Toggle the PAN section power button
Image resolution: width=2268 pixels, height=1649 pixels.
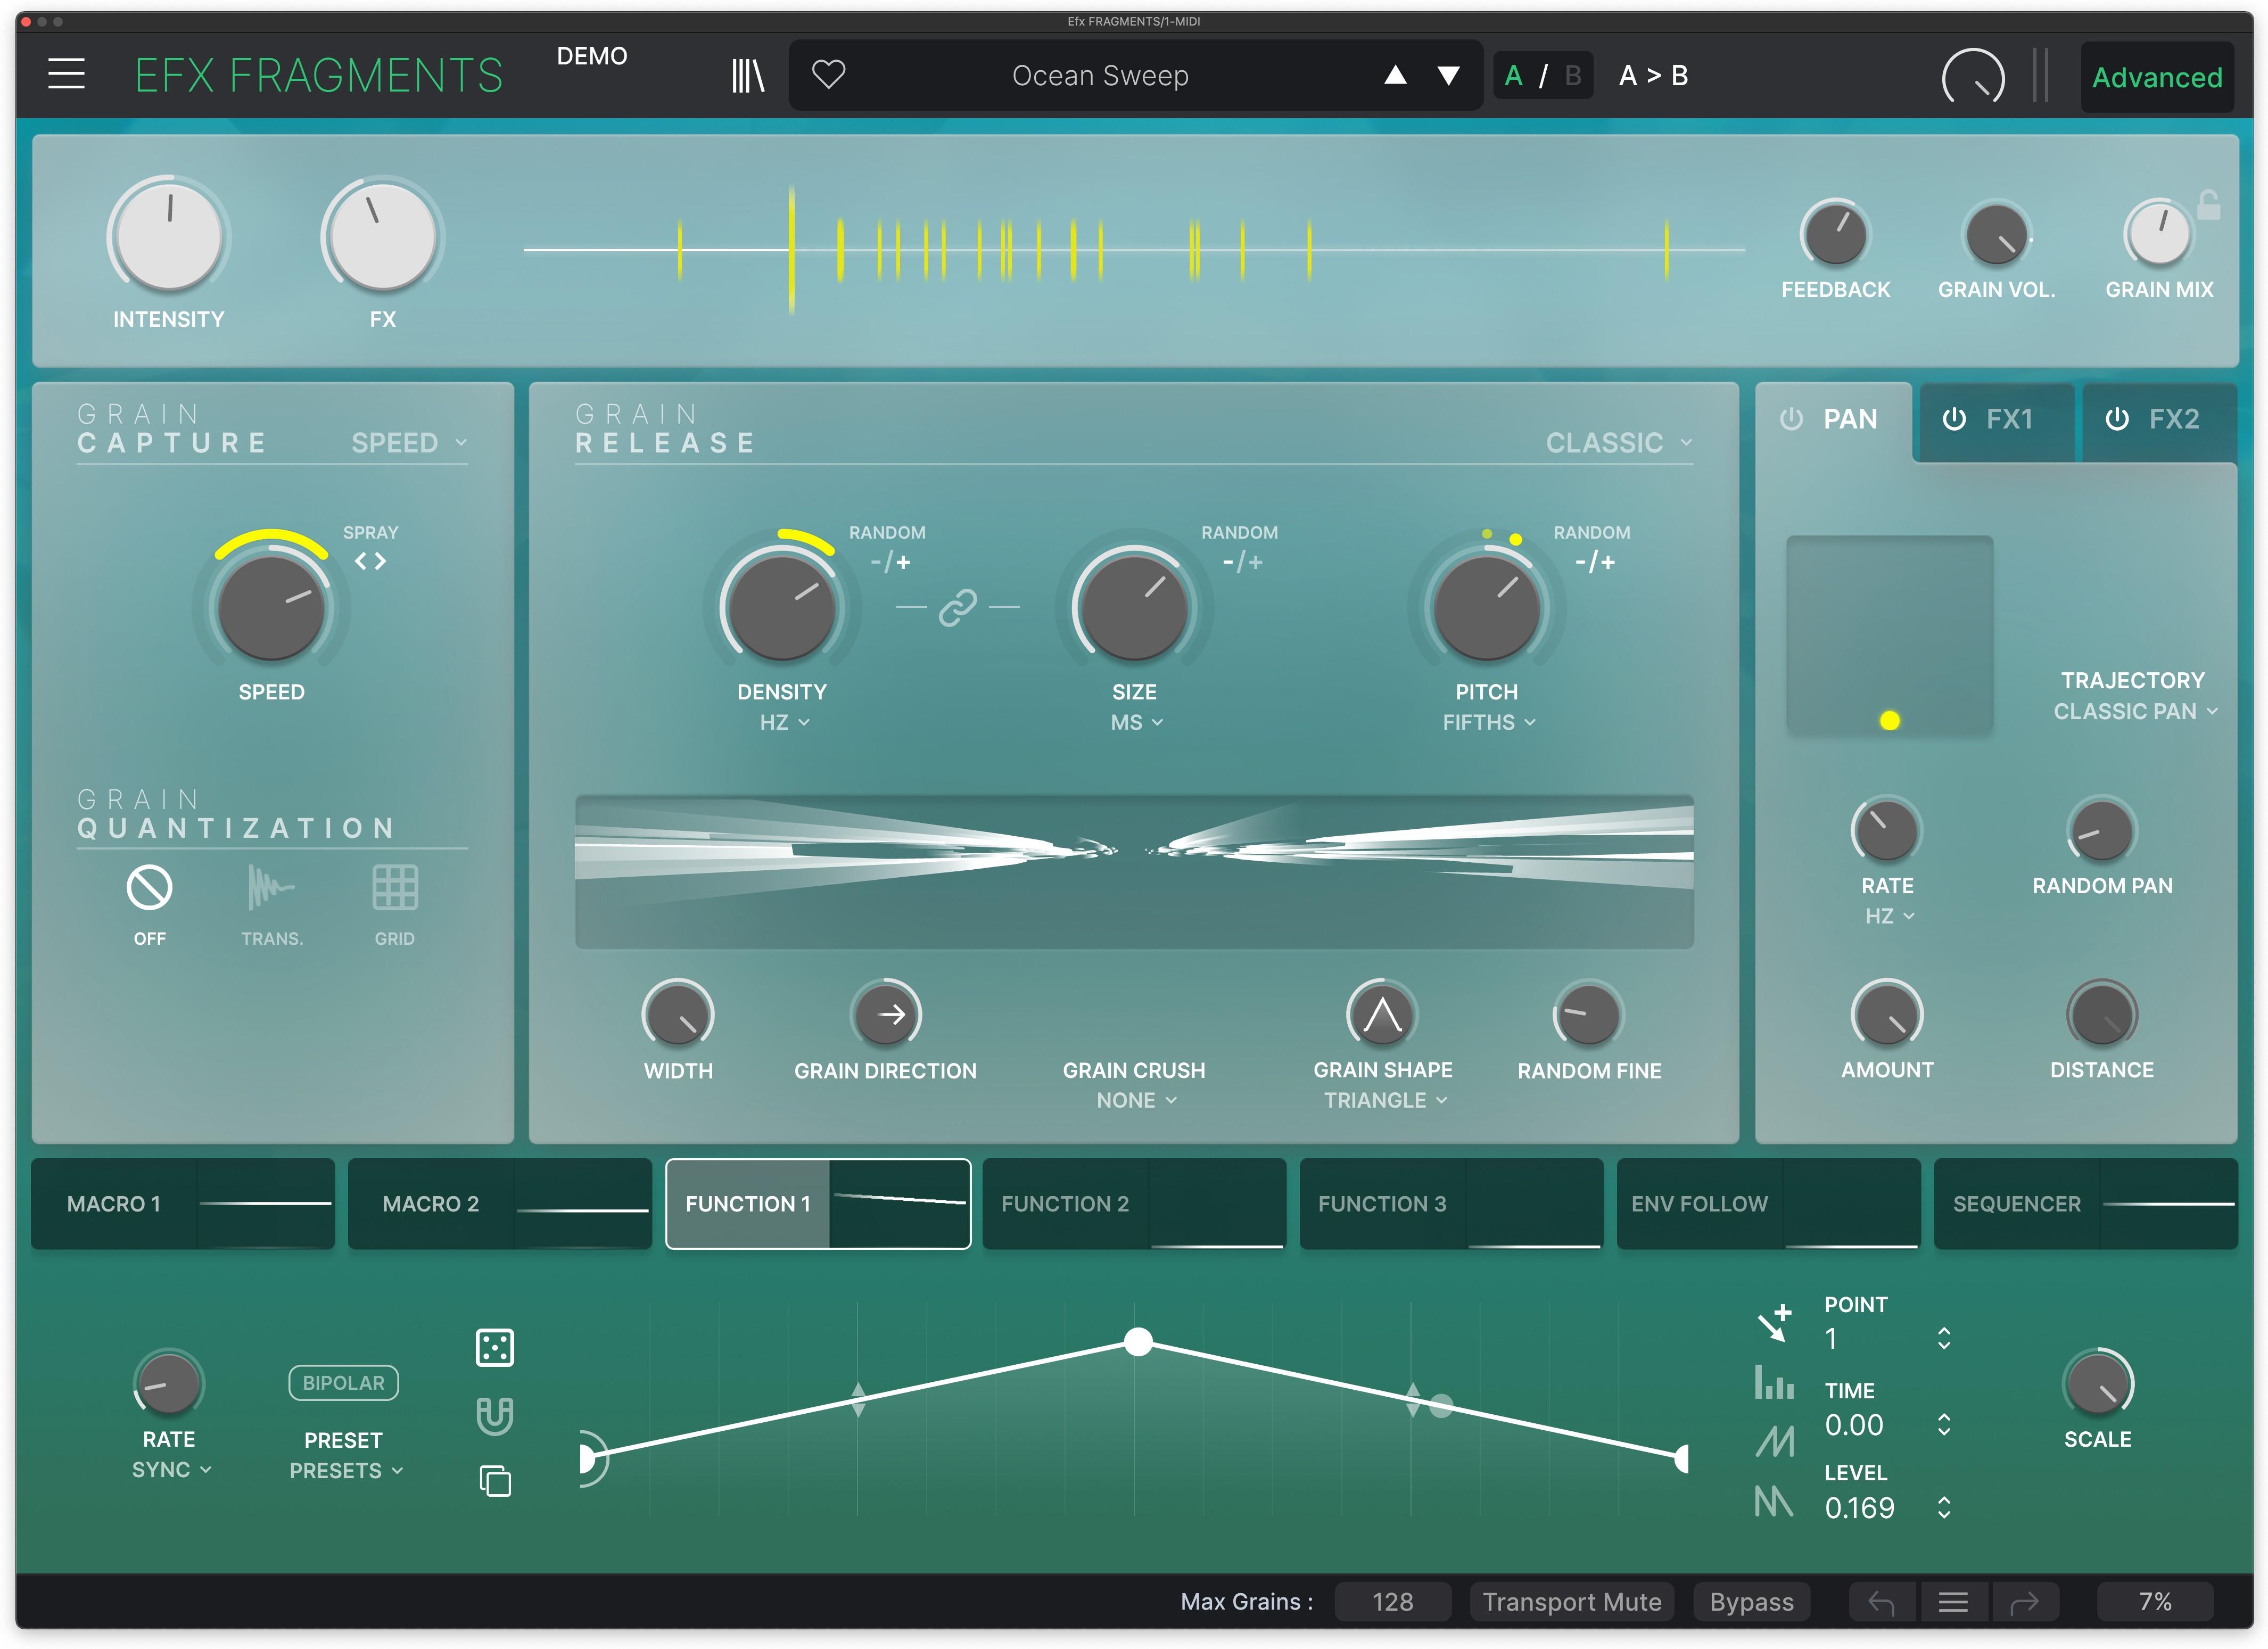coord(1793,420)
